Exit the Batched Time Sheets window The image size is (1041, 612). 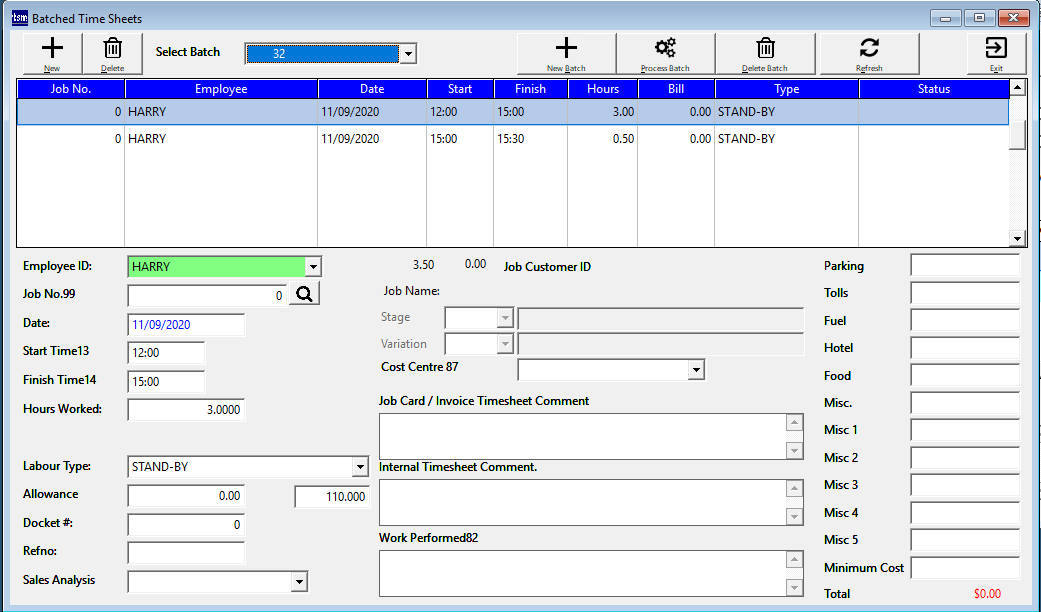pos(994,50)
